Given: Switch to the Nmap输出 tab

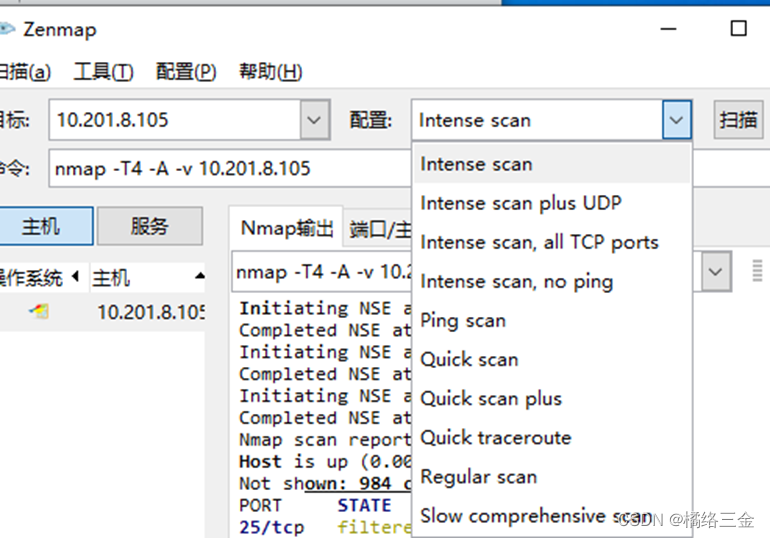Looking at the screenshot, I should (287, 228).
